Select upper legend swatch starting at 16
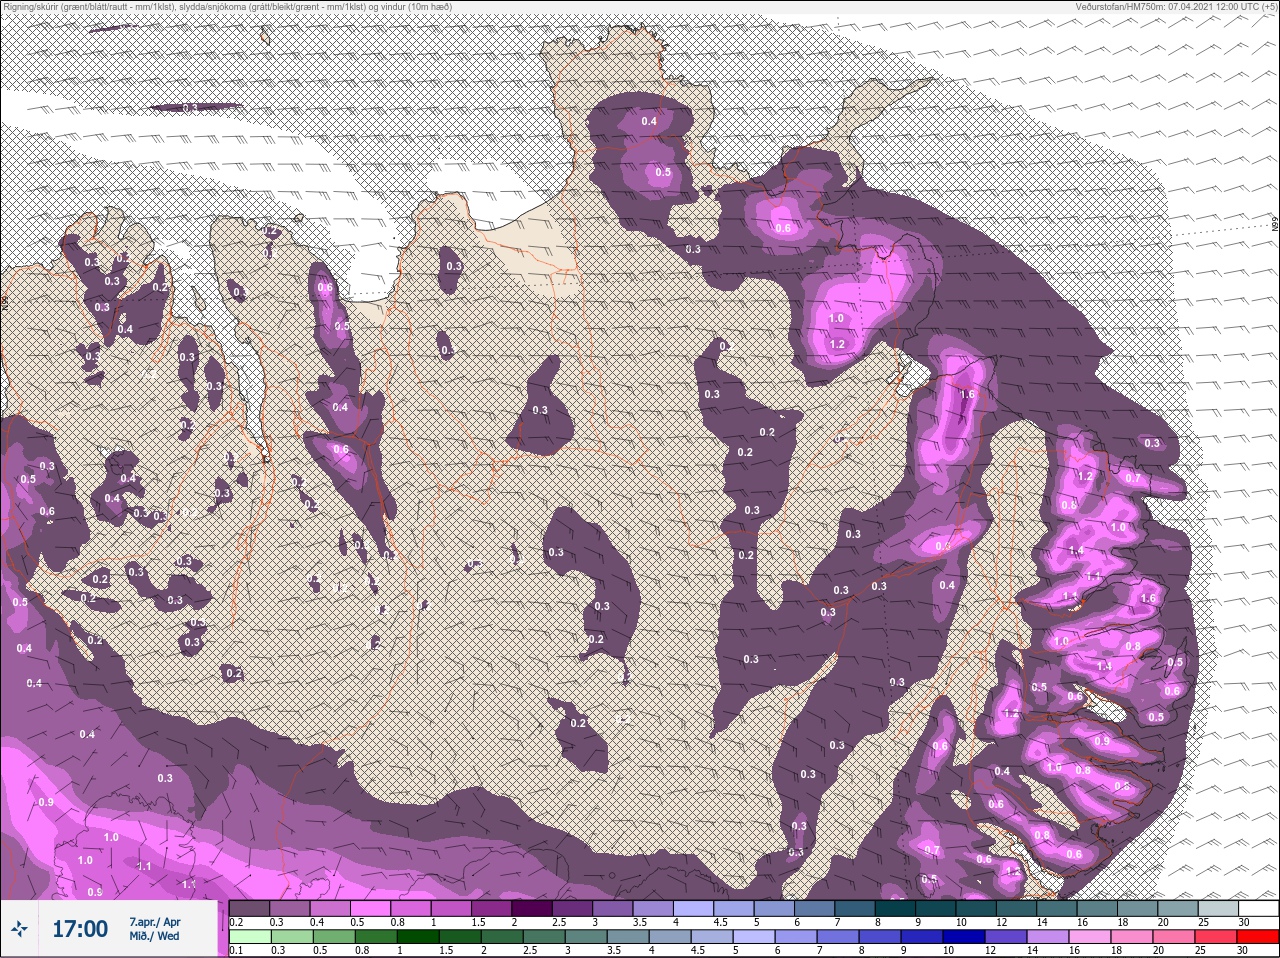1280x958 pixels. coord(1098,909)
